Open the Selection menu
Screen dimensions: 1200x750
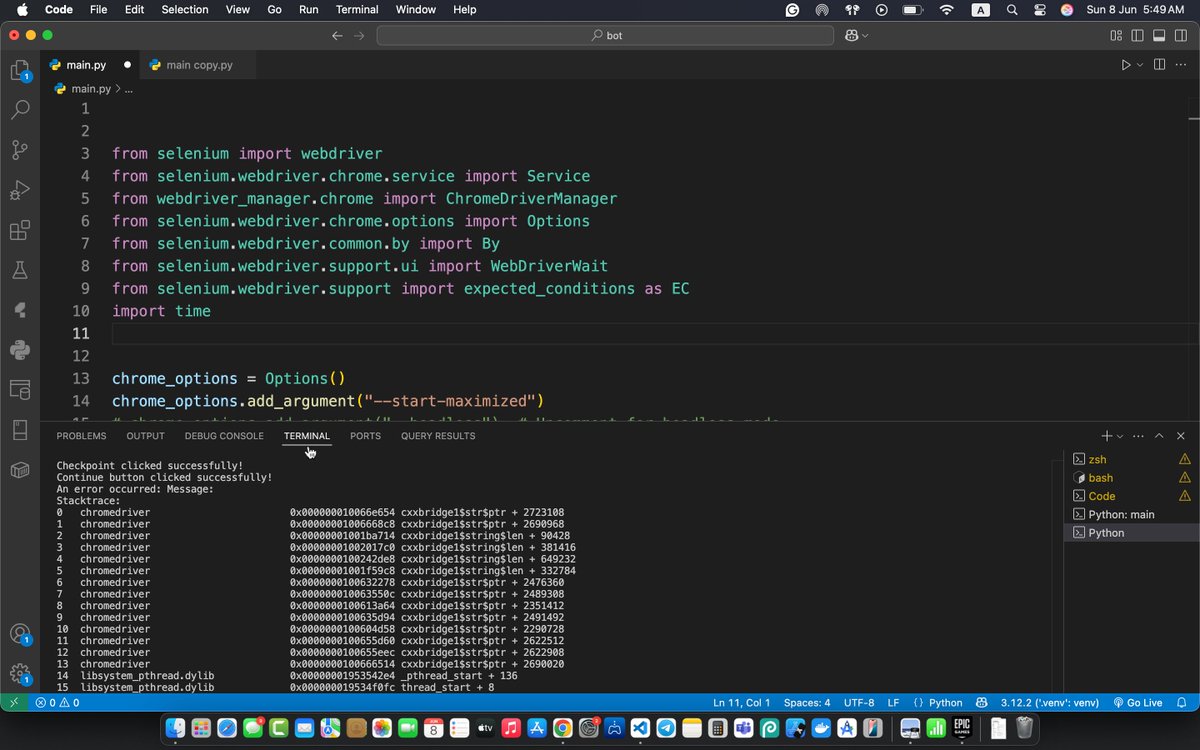185,9
